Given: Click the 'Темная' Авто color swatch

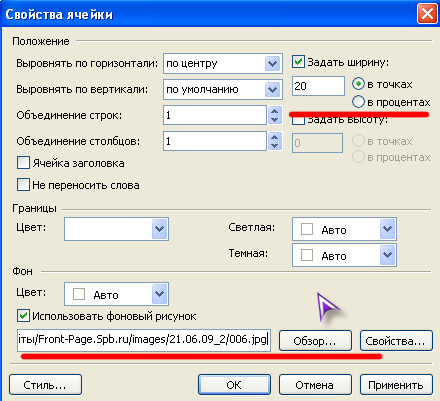Looking at the screenshot, I should tap(307, 255).
